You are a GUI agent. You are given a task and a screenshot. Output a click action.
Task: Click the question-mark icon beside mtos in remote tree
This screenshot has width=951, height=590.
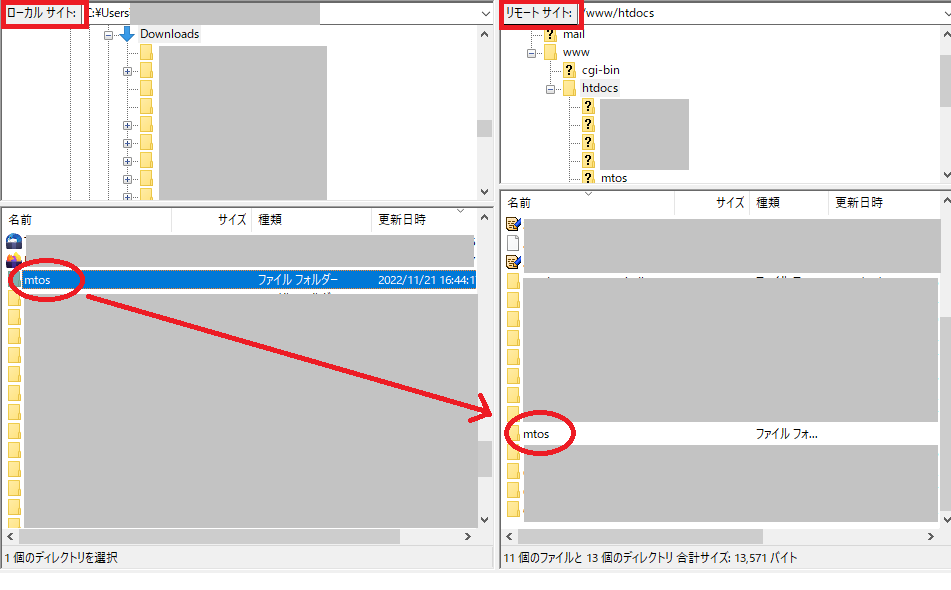click(588, 178)
